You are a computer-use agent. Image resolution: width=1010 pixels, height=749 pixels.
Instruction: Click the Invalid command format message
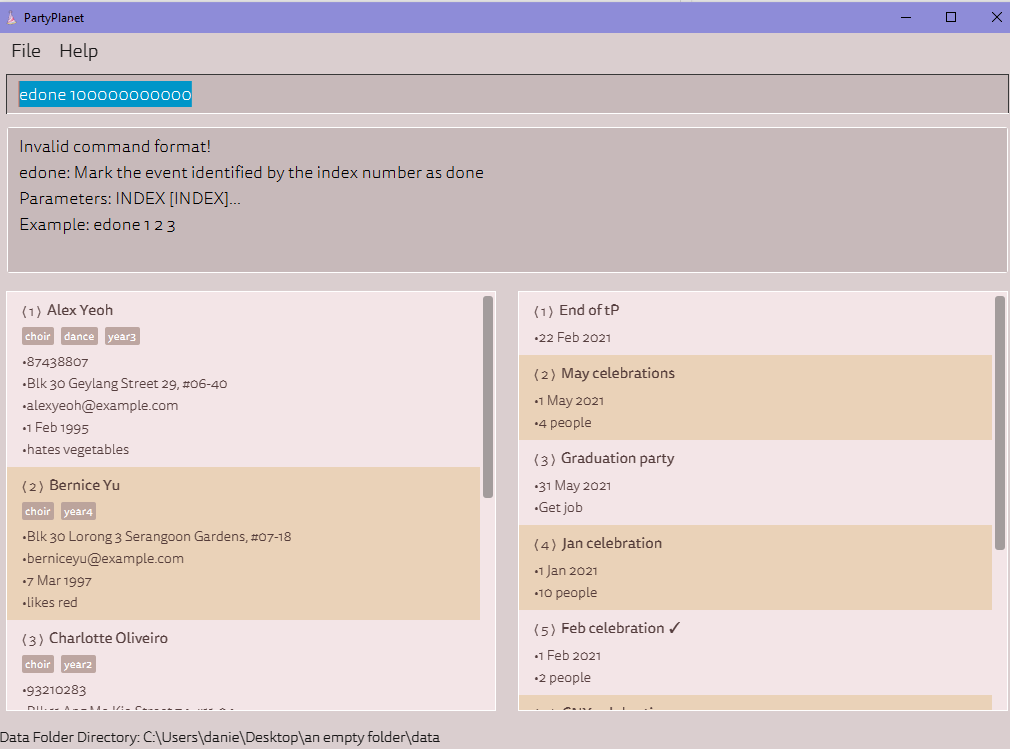click(x=115, y=146)
